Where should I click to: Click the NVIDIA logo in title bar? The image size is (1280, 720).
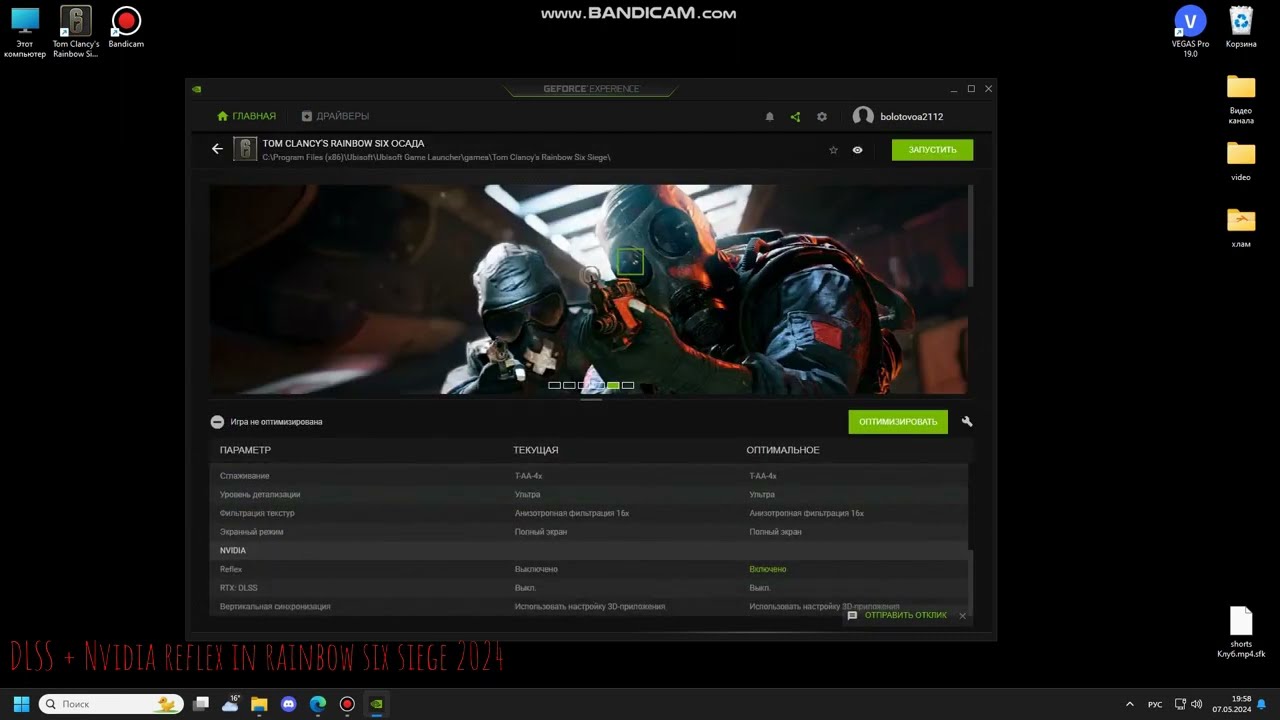197,89
